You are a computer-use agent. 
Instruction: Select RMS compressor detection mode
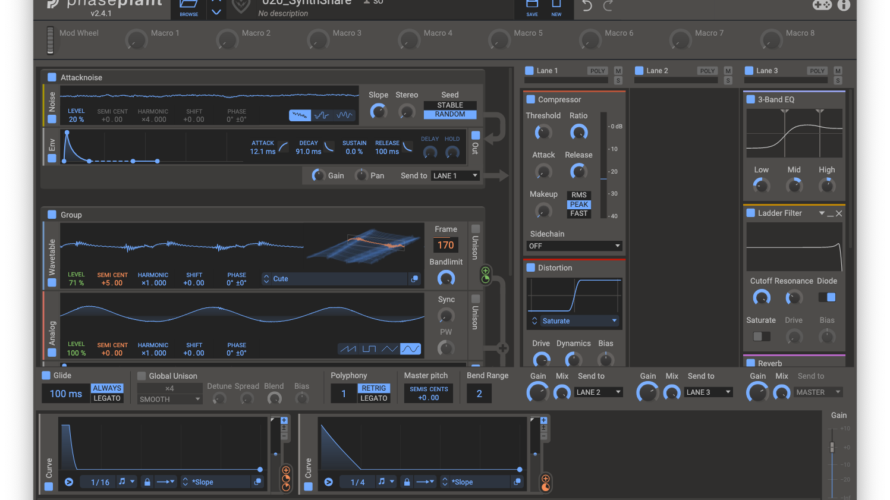pos(579,195)
